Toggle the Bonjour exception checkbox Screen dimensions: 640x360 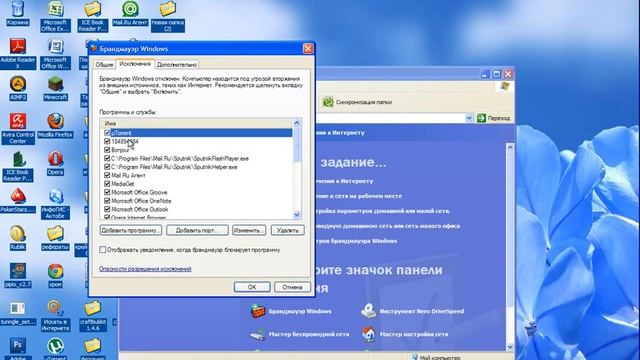107,150
